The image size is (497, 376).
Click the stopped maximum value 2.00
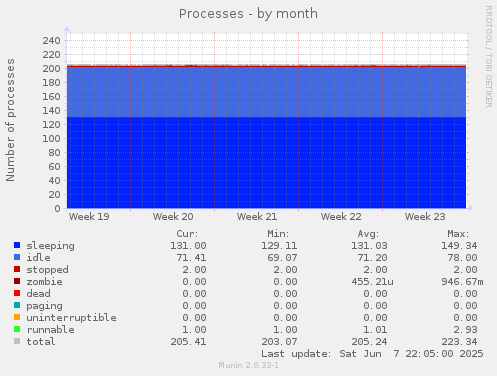point(465,270)
